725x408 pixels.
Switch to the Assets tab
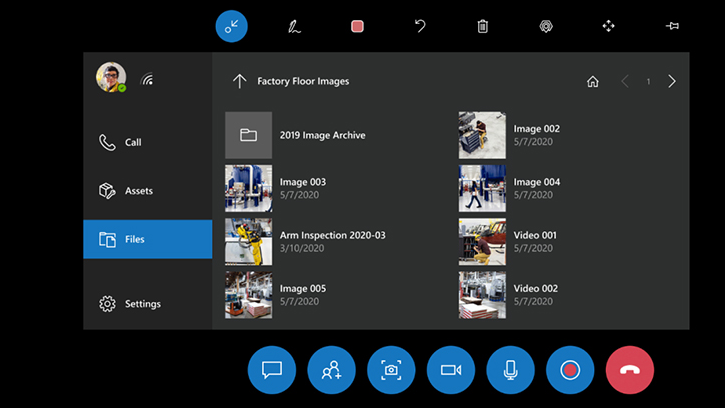pyautogui.click(x=147, y=191)
